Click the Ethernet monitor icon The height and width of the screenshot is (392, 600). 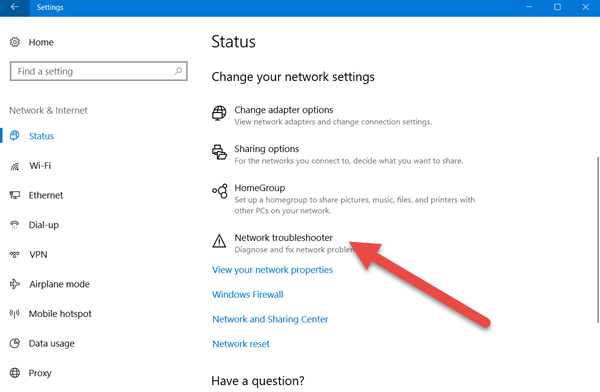pos(15,195)
